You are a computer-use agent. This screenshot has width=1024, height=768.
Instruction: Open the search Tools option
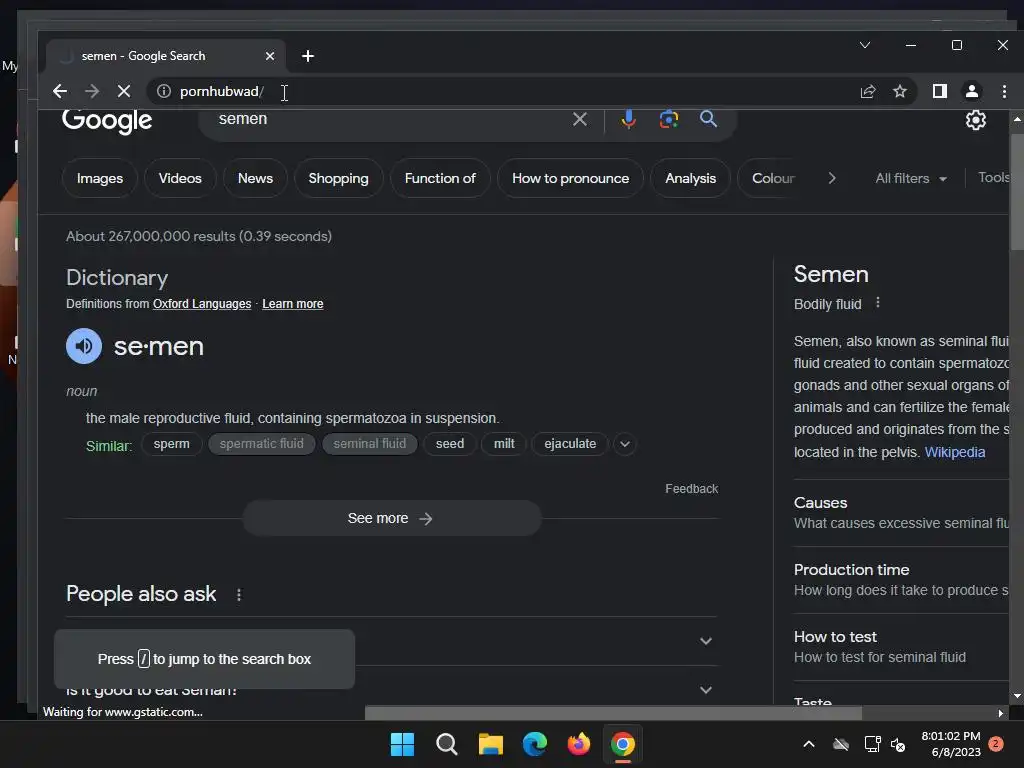[993, 178]
